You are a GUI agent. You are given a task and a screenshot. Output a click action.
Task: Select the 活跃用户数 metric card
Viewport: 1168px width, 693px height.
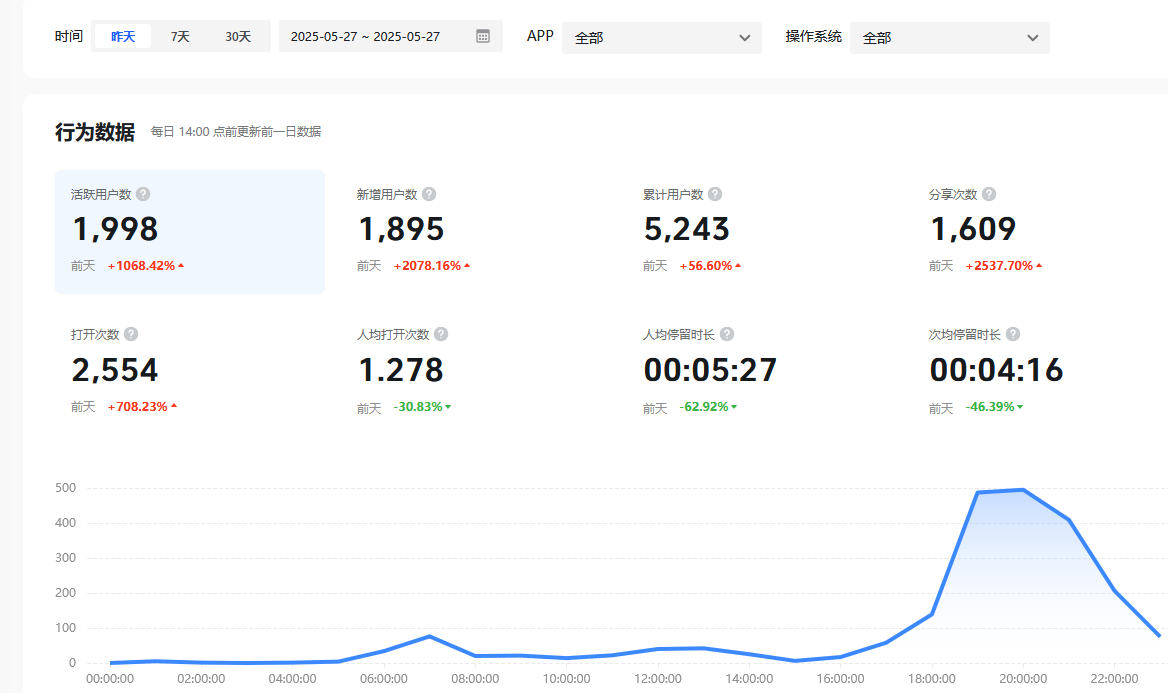189,232
